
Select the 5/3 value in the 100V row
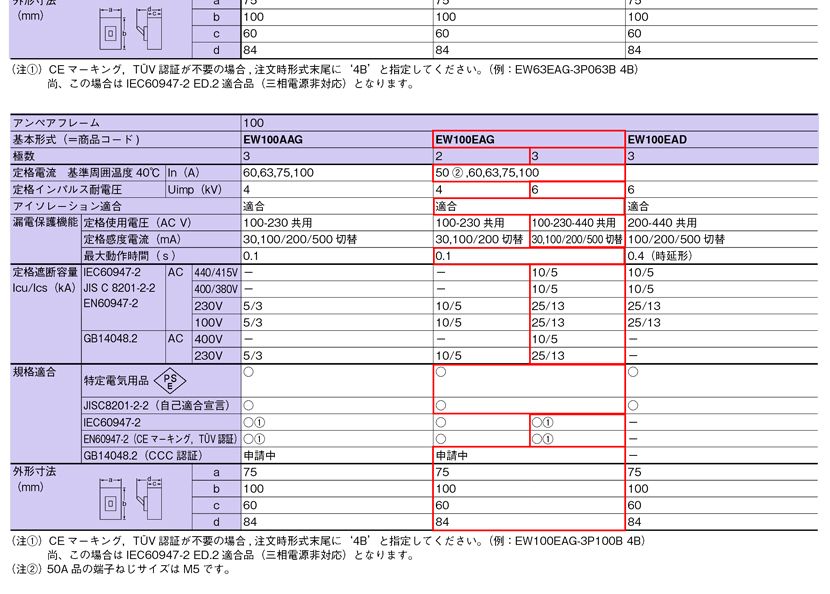[x=253, y=322]
